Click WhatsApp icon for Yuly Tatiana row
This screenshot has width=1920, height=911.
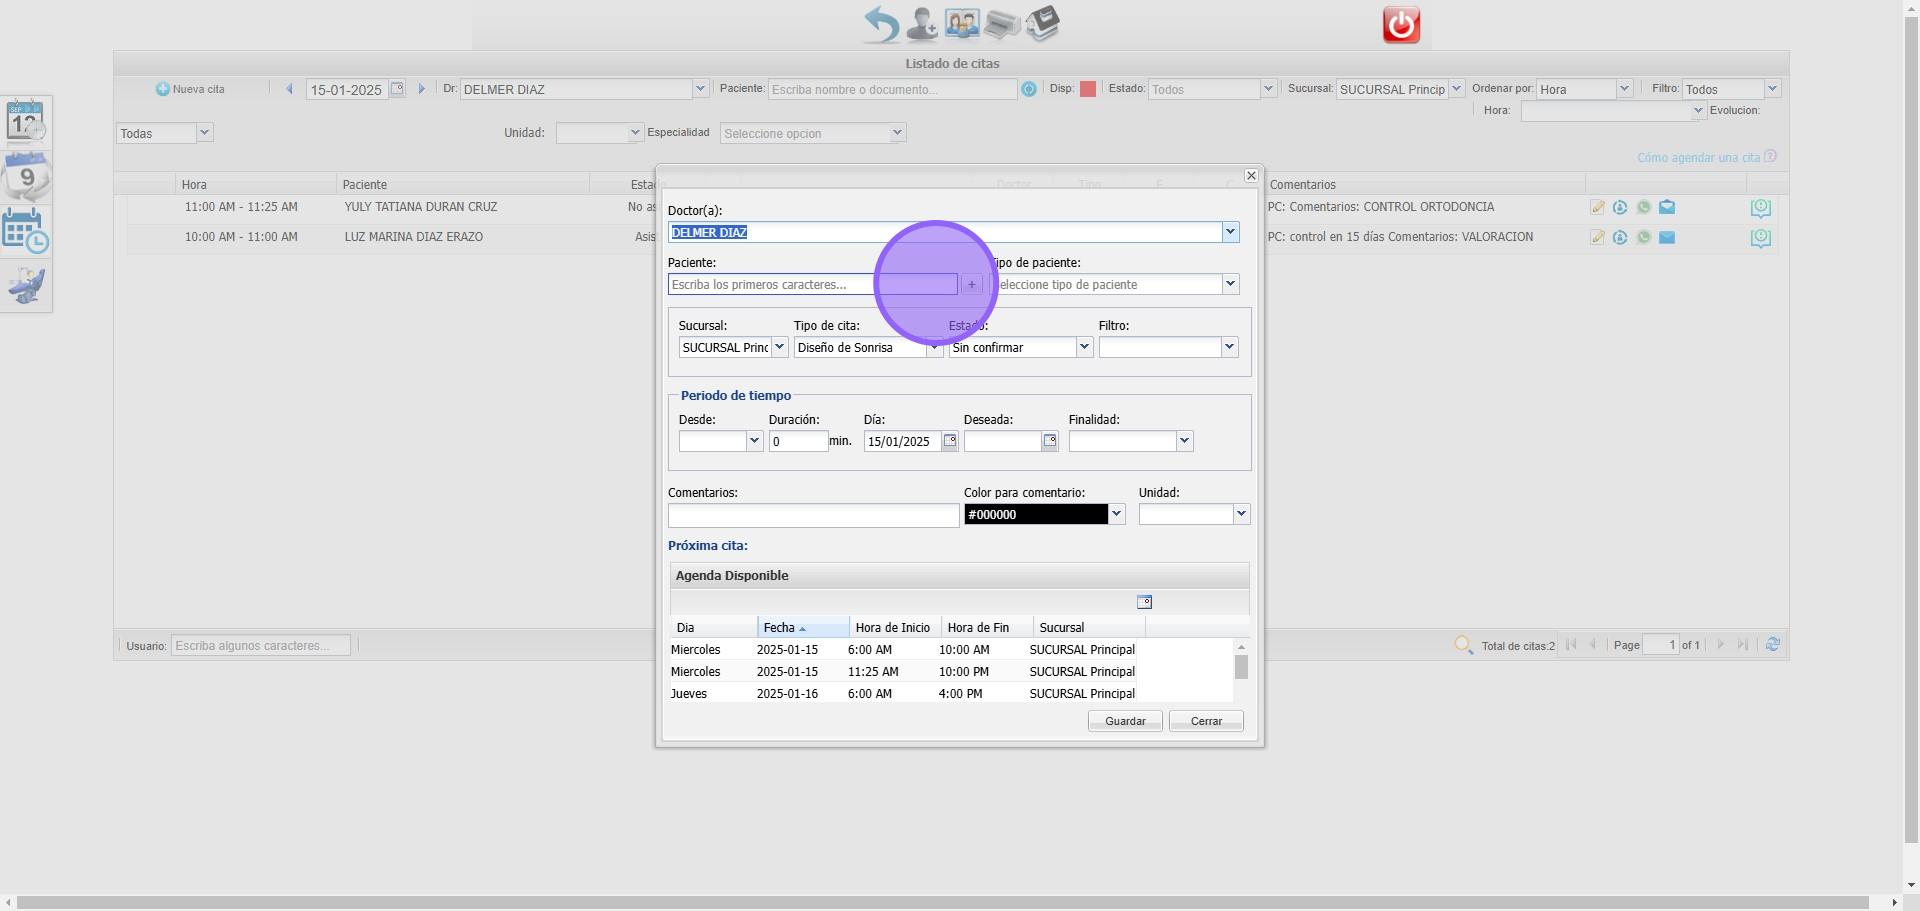[x=1643, y=208]
